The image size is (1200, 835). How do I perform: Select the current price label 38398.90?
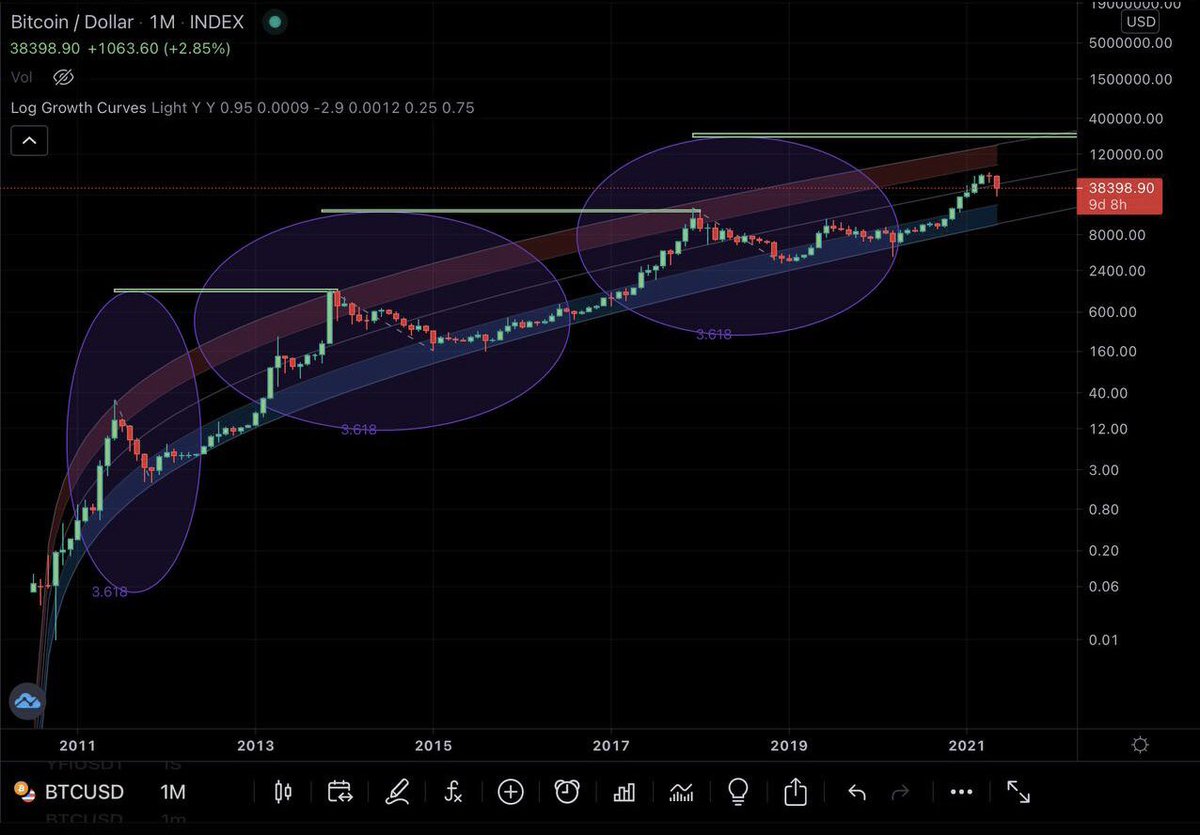click(1119, 187)
